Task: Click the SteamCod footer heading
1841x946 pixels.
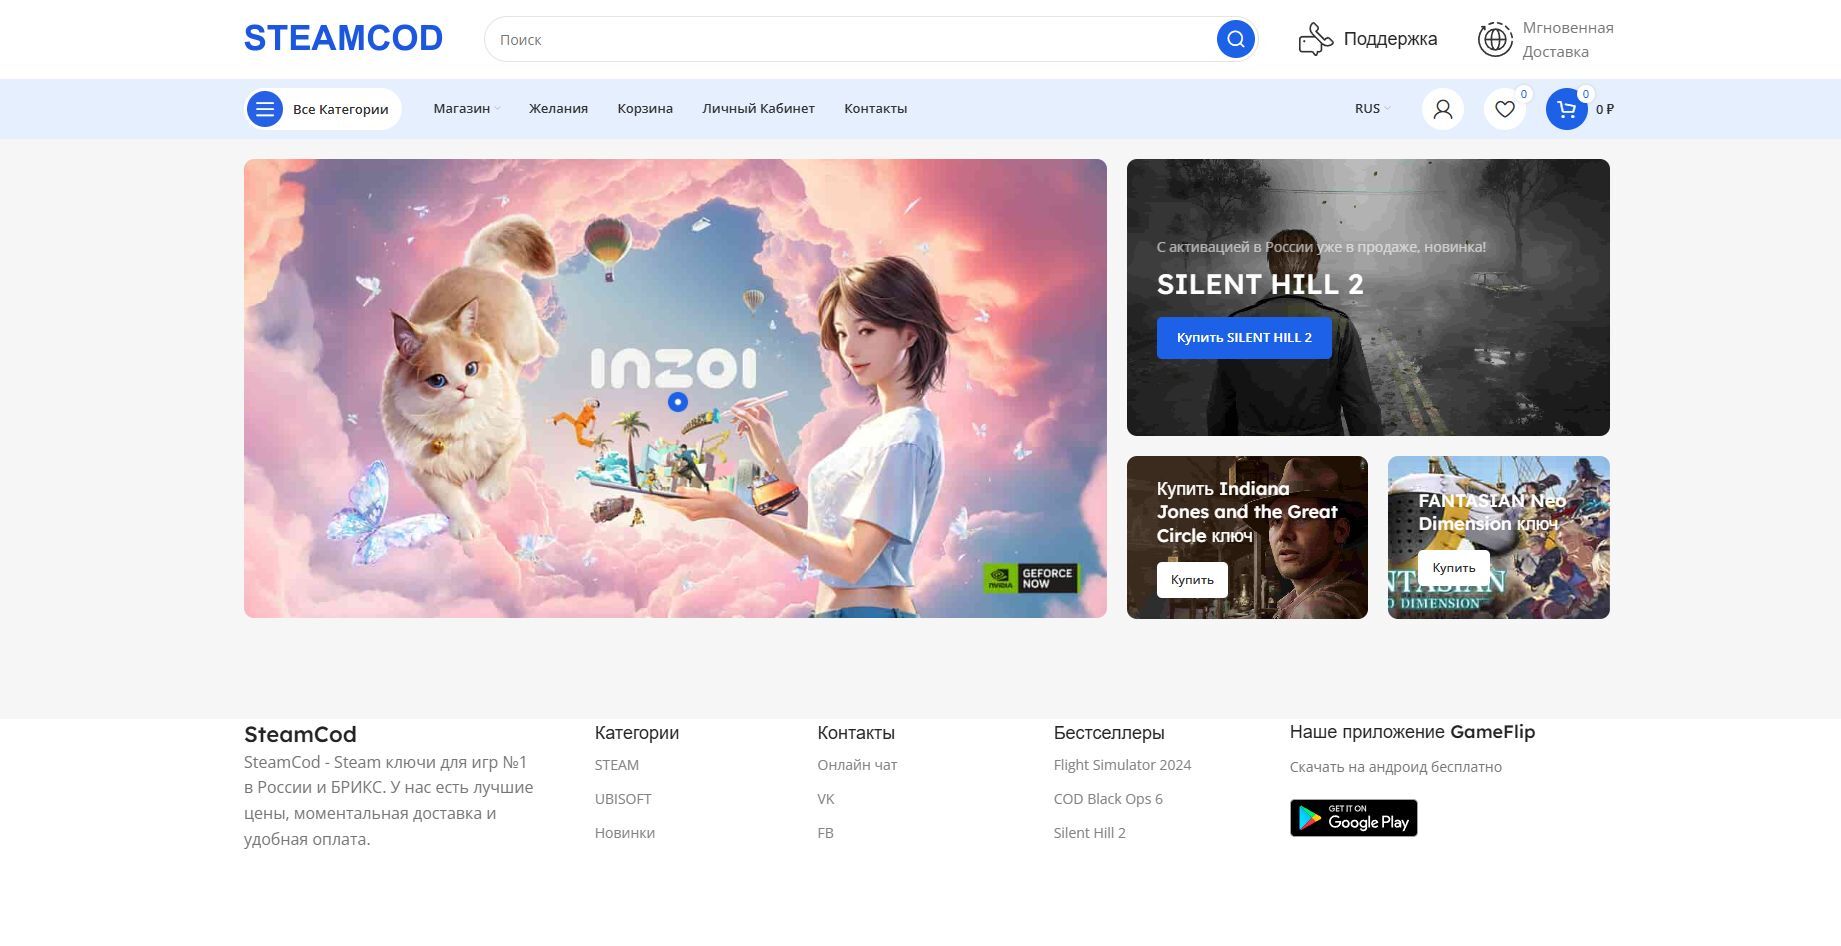Action: [x=300, y=734]
